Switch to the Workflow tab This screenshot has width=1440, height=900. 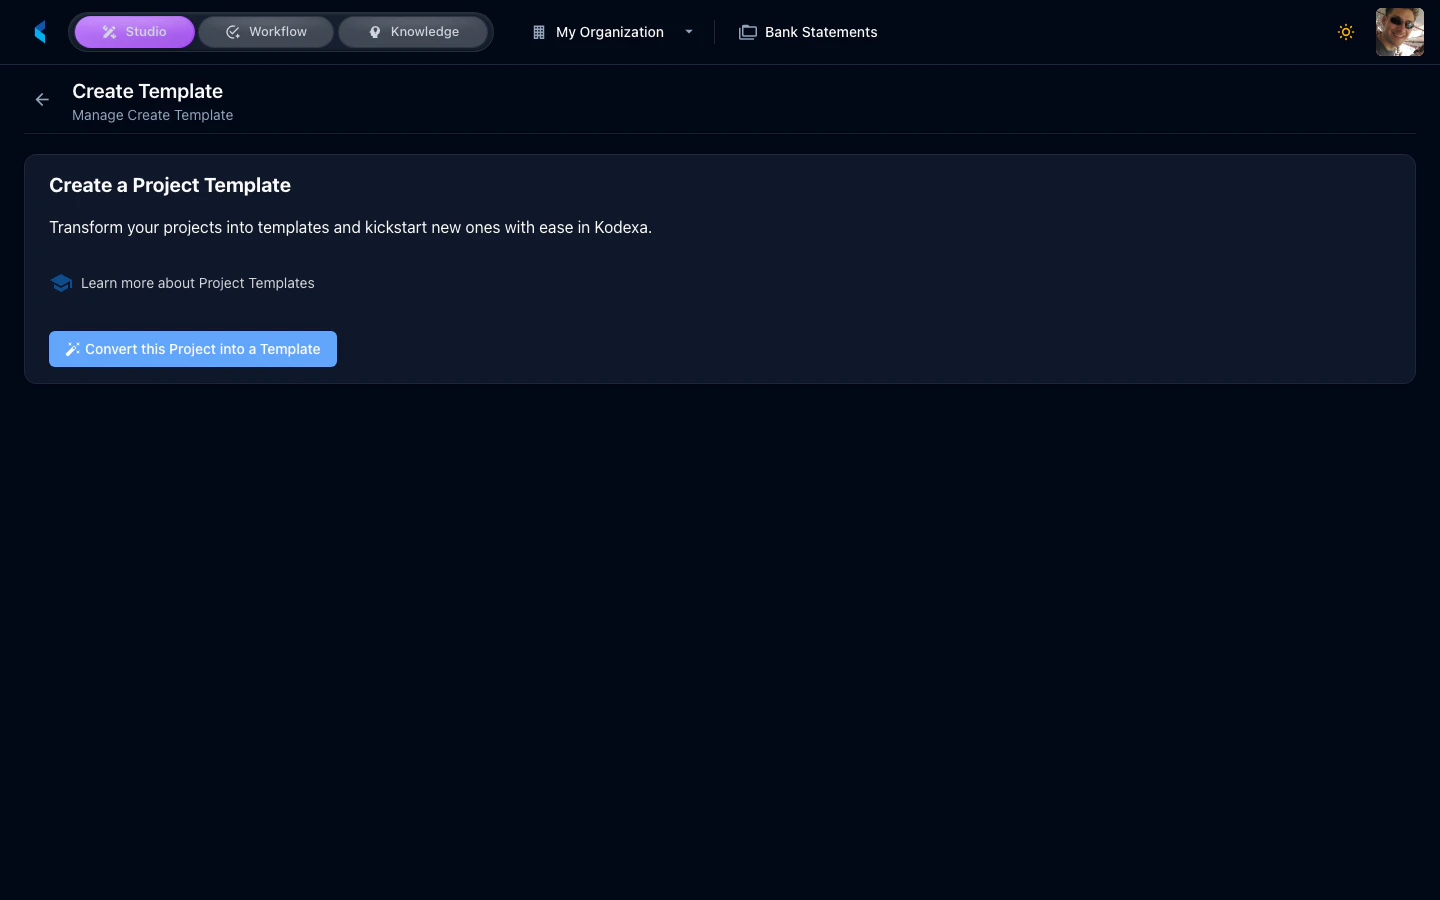pyautogui.click(x=266, y=31)
